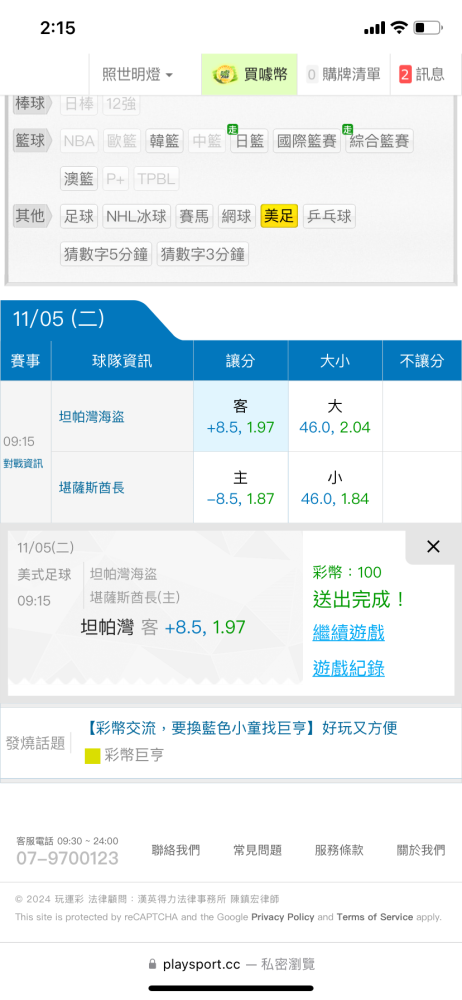Open the 常見問題 footer link
Viewport: 462px width, 1000px height.
click(257, 850)
